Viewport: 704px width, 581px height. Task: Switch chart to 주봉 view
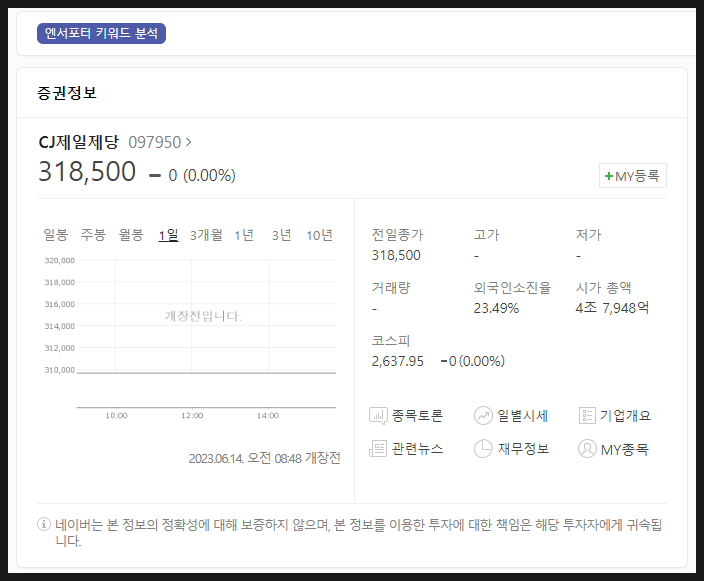coord(93,235)
